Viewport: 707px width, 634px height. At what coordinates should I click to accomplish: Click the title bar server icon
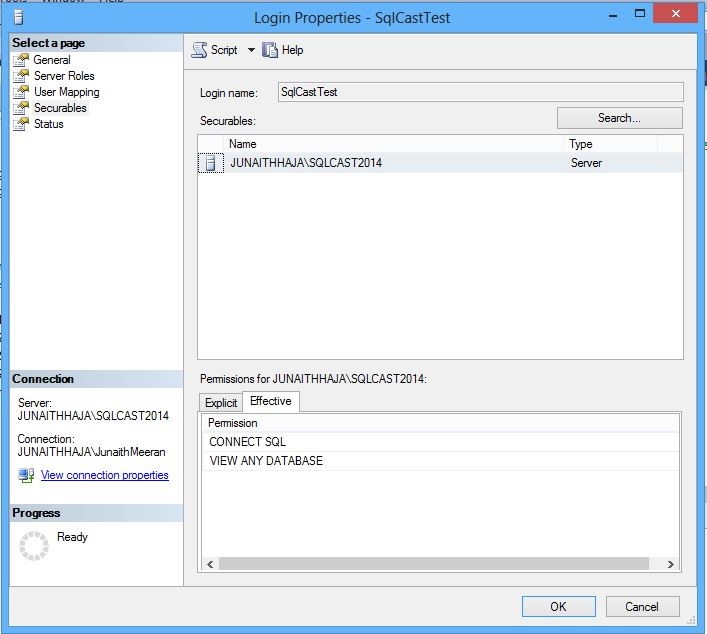pos(18,18)
